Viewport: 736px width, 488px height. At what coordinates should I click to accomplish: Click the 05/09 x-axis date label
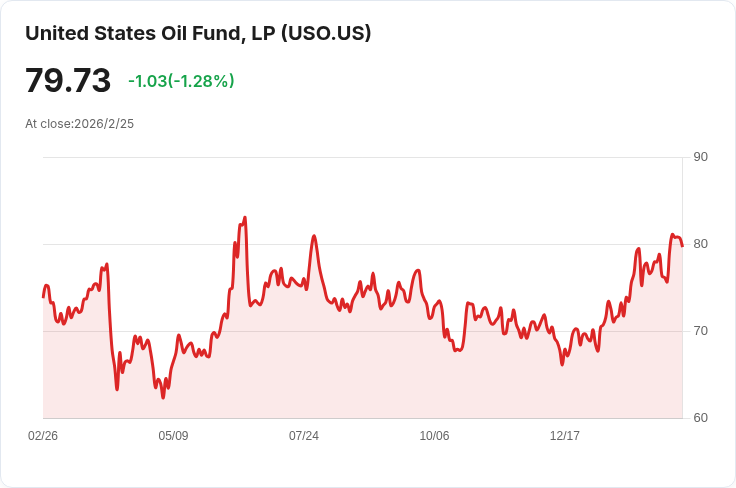point(173,436)
